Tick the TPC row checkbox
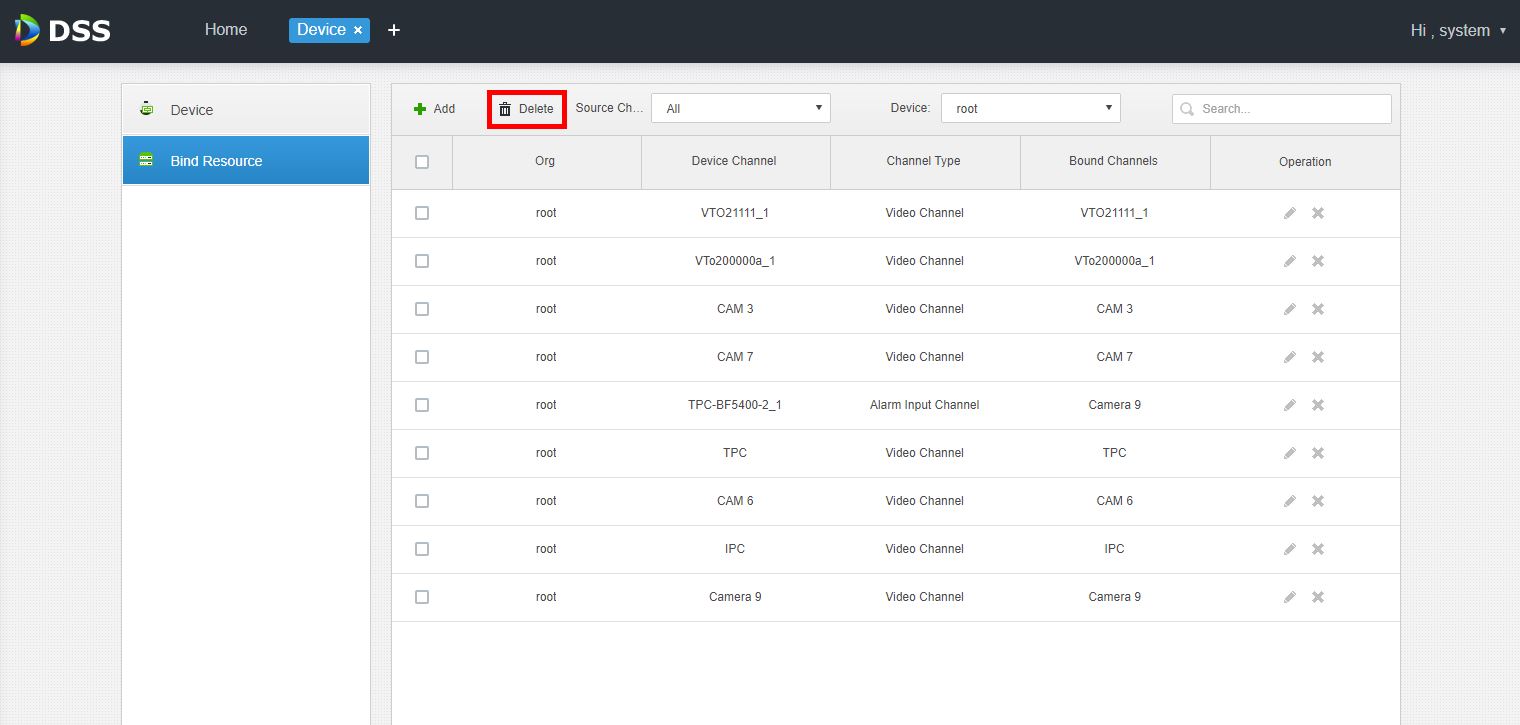1520x725 pixels. 422,453
